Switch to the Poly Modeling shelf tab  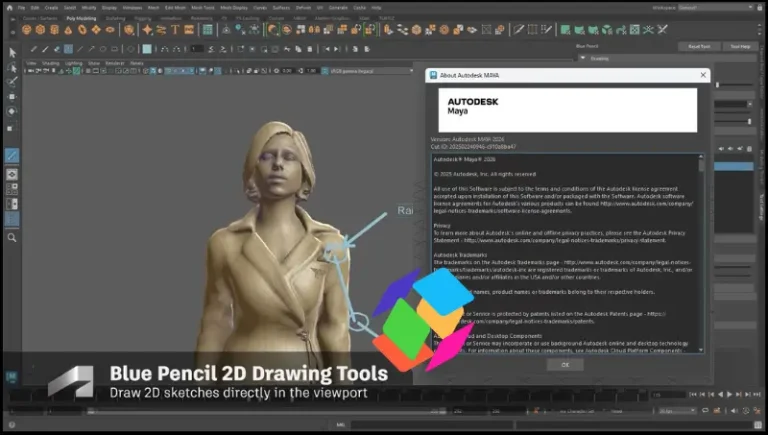pyautogui.click(x=81, y=19)
